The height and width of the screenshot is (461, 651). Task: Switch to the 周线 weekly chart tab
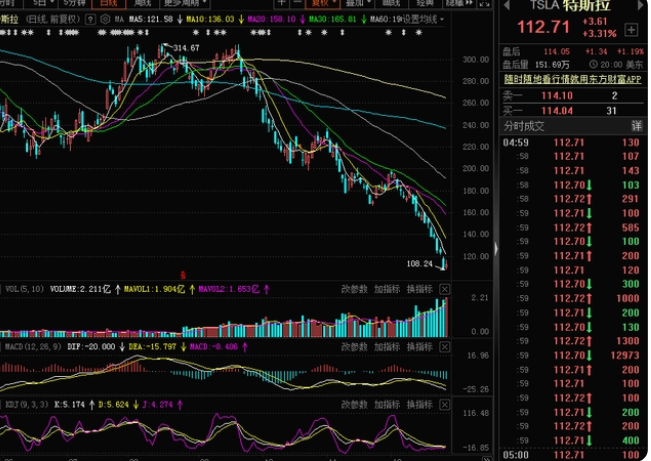[142, 3]
